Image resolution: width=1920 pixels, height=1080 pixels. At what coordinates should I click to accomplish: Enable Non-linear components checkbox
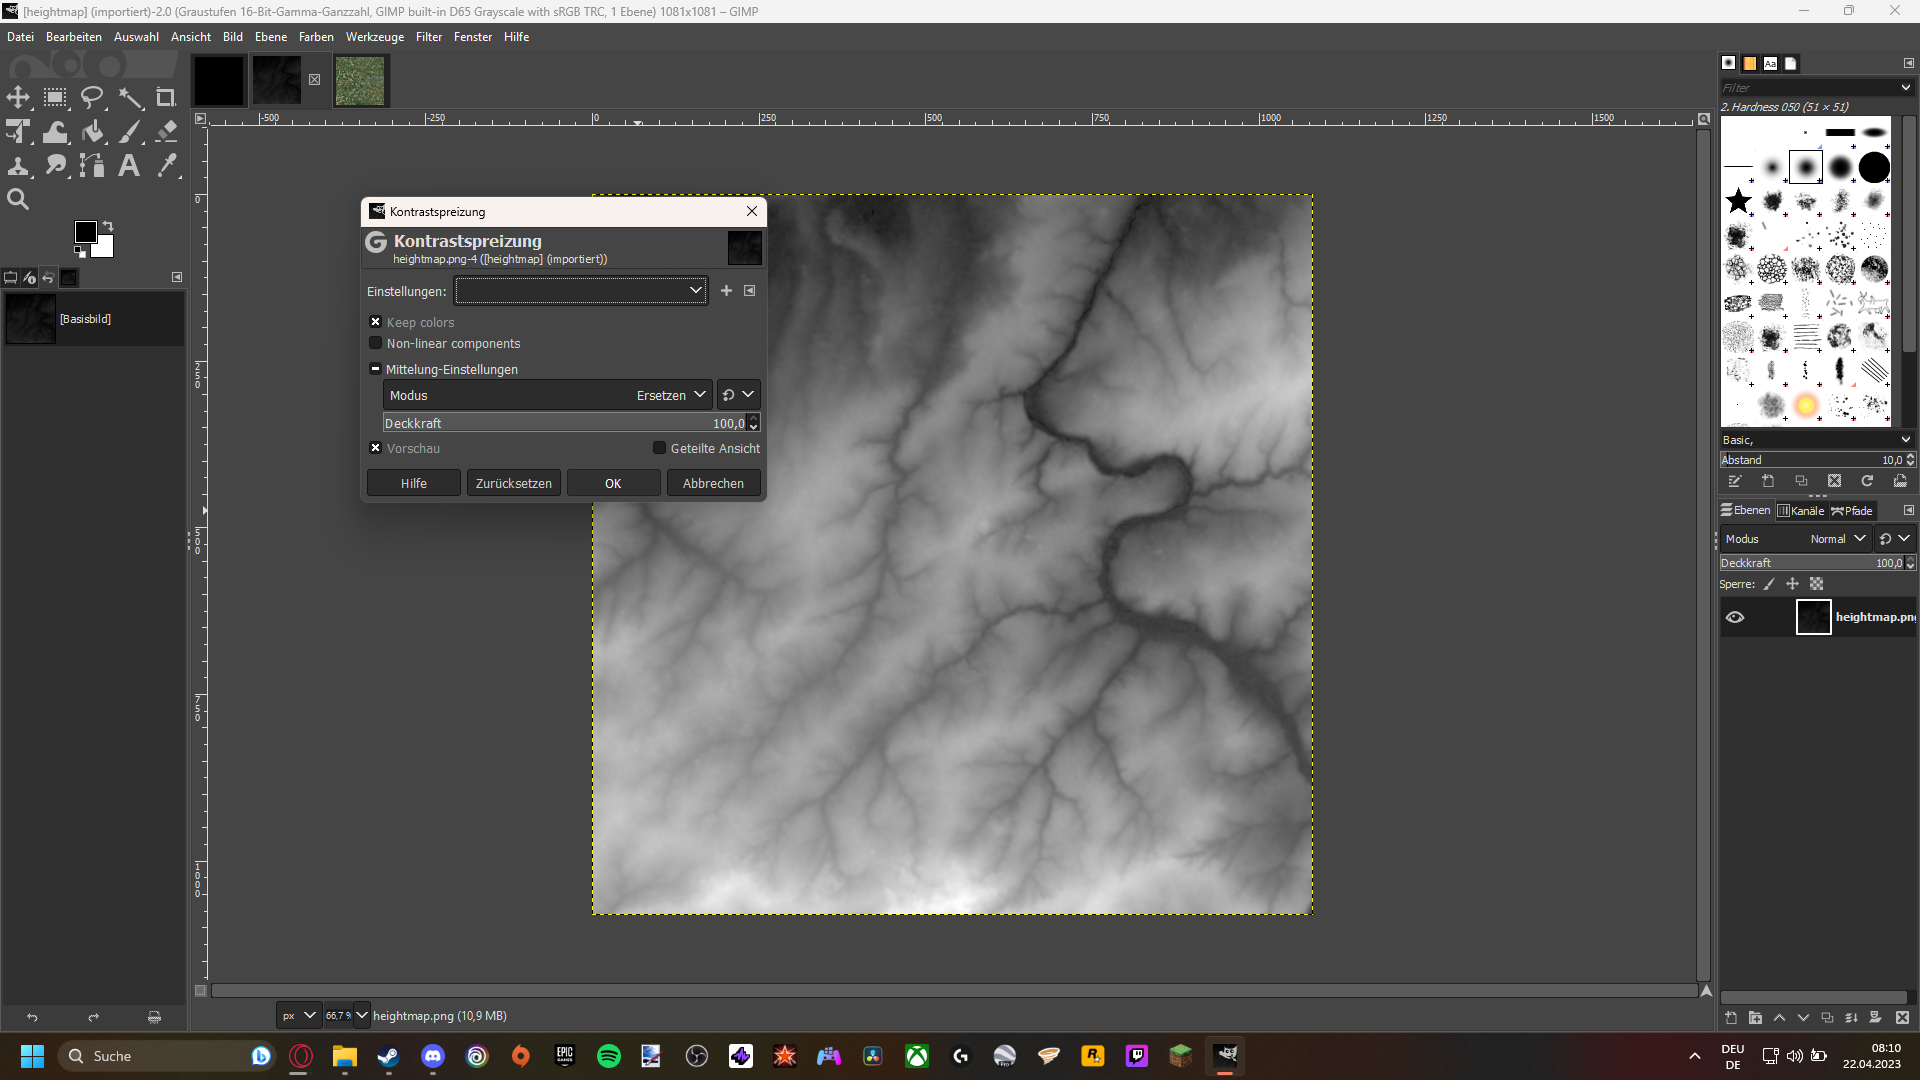(x=376, y=343)
